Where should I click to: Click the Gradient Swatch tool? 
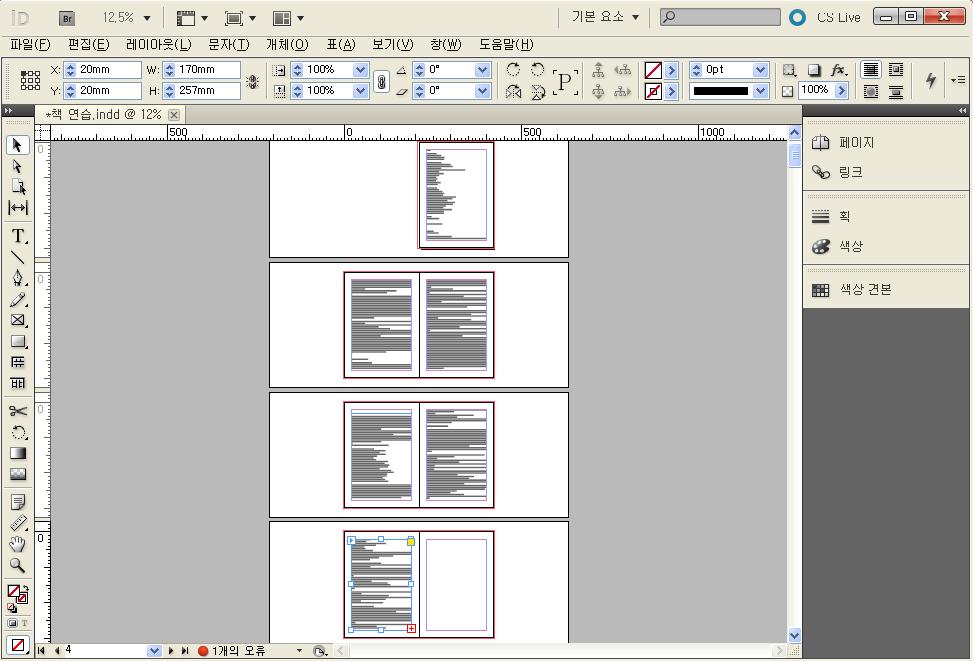[x=18, y=453]
